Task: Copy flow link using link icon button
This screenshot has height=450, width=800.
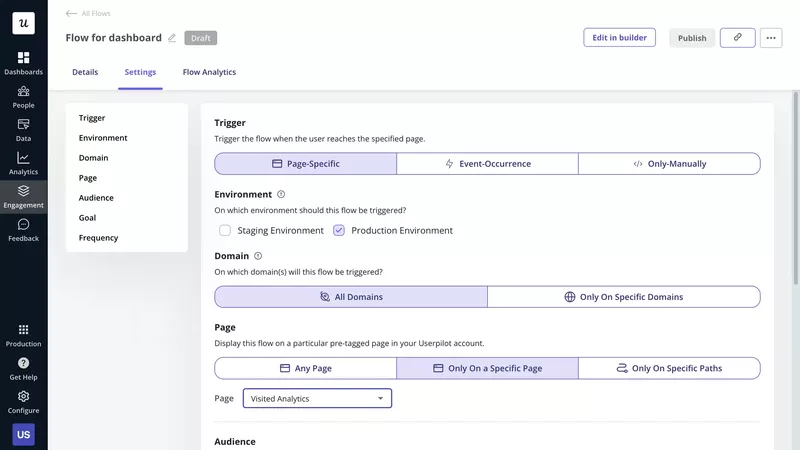Action: 737,38
